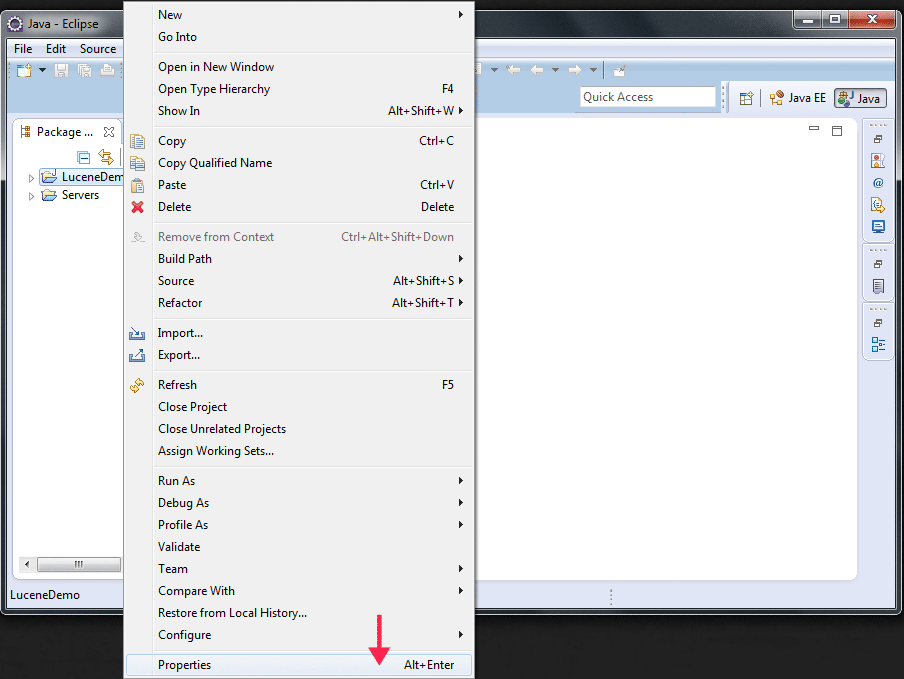The width and height of the screenshot is (904, 679).
Task: Open the Source menu in menu bar
Action: 97,49
